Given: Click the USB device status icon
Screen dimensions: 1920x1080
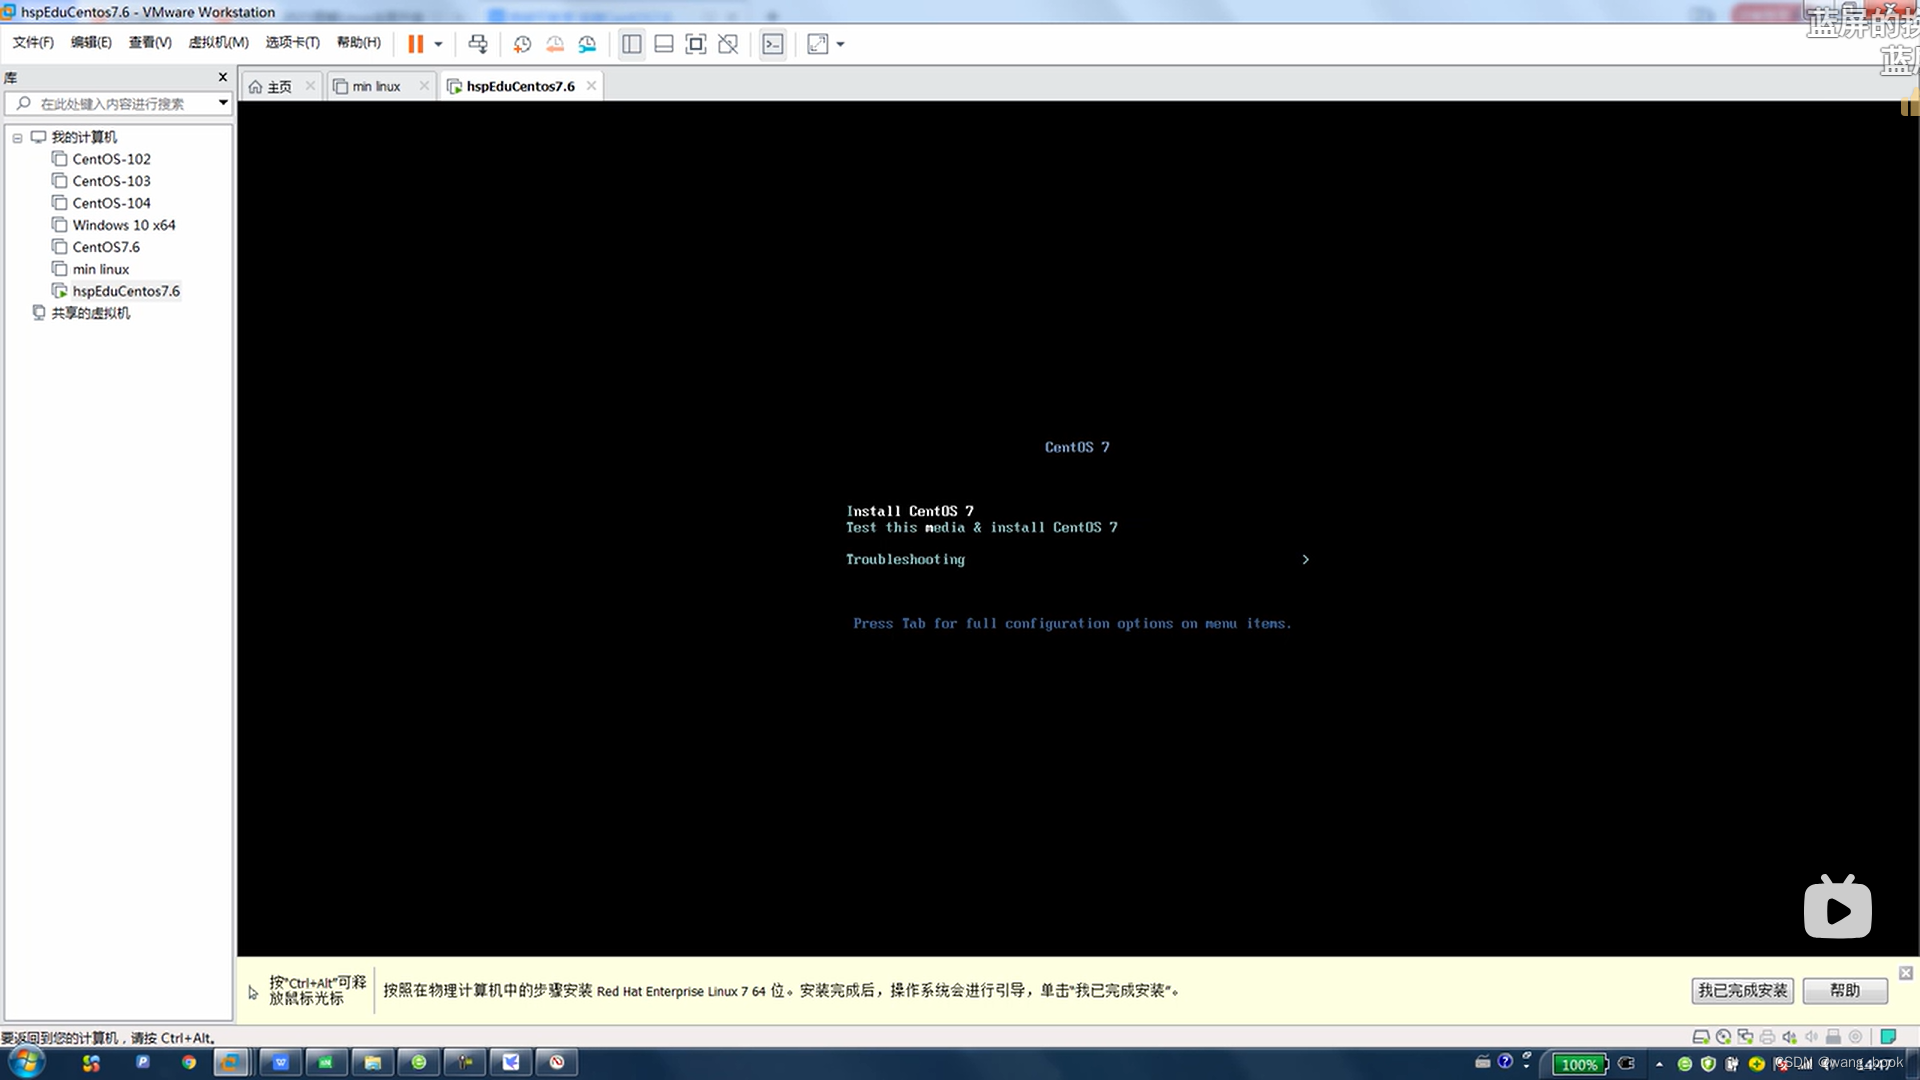Looking at the screenshot, I should pos(1833,1037).
